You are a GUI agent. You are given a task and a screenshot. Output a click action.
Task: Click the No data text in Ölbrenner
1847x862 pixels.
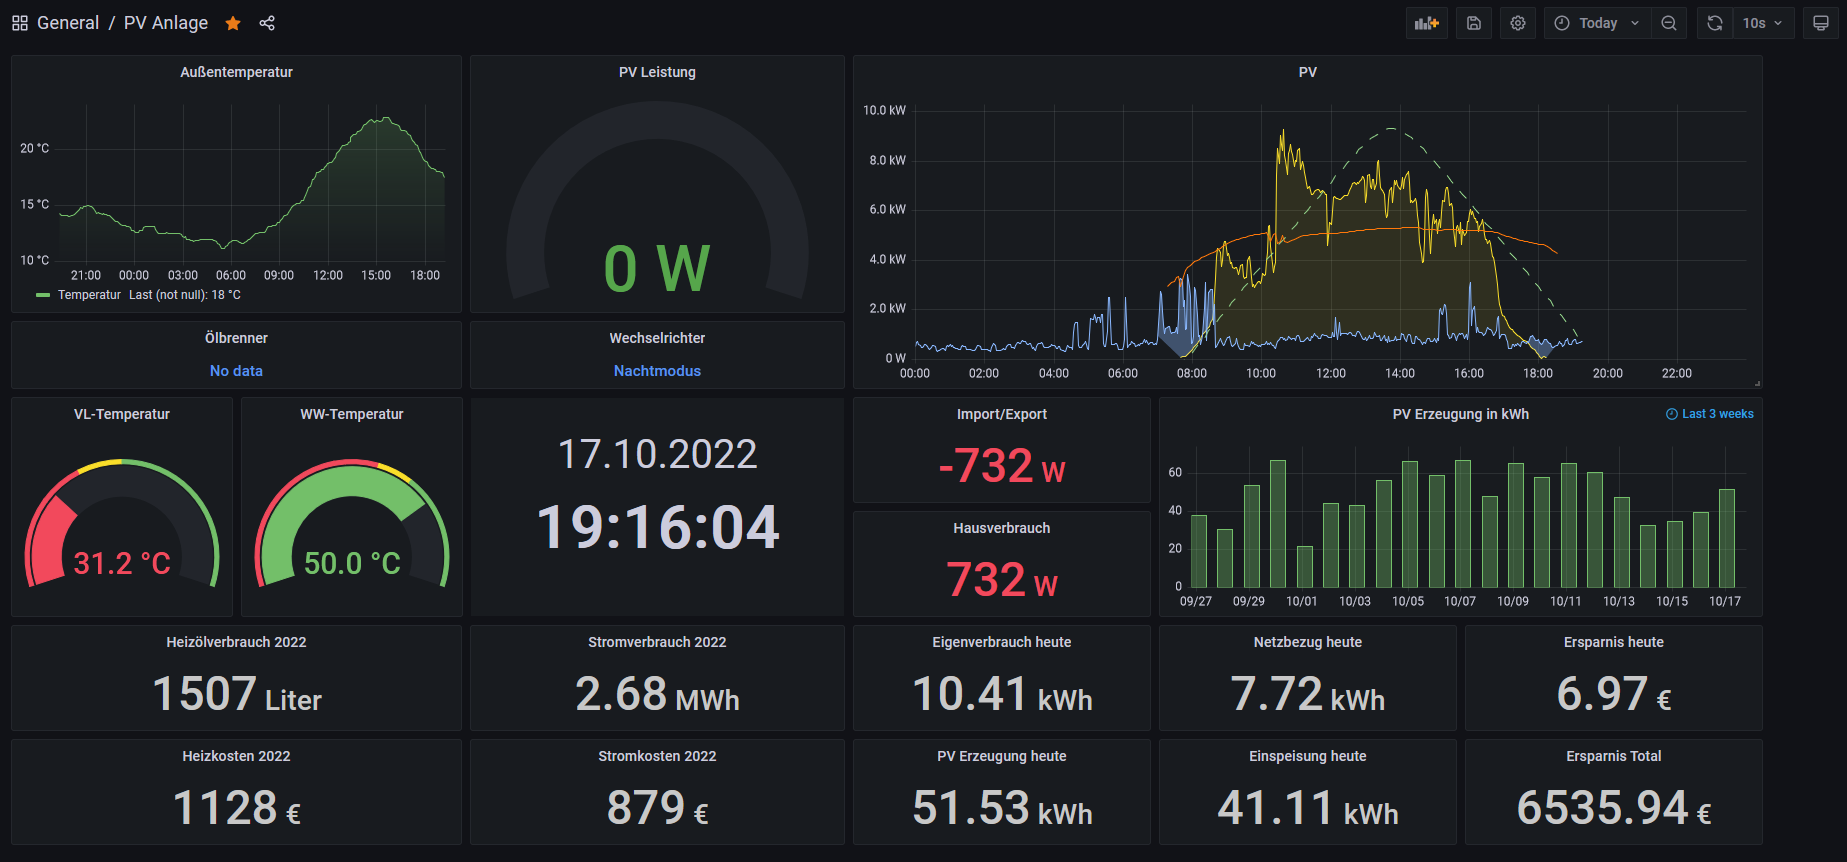(236, 371)
